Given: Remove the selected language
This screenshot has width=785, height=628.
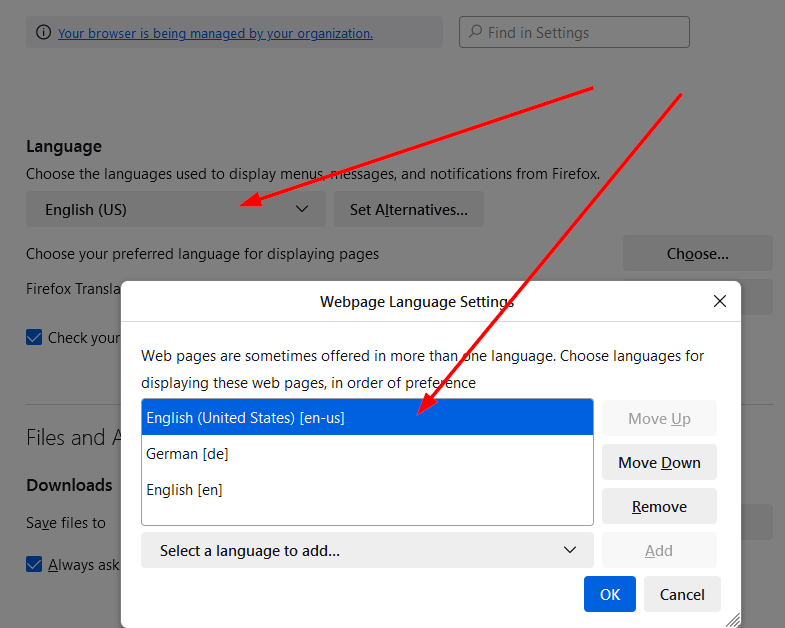Looking at the screenshot, I should pos(659,506).
